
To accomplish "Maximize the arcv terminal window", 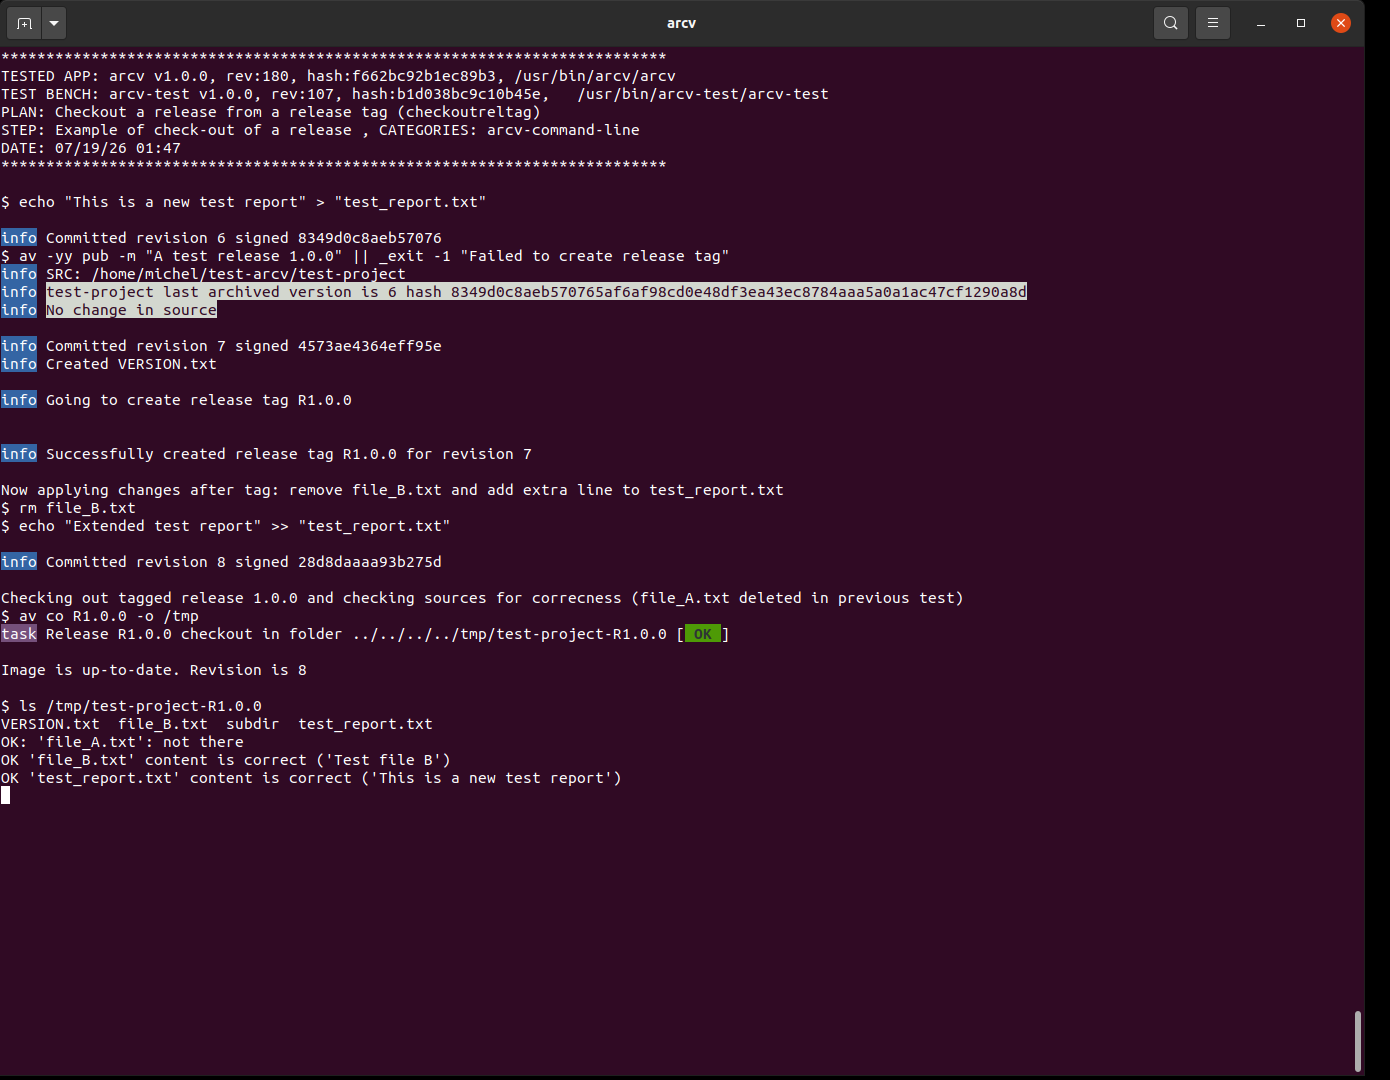I will (1301, 23).
